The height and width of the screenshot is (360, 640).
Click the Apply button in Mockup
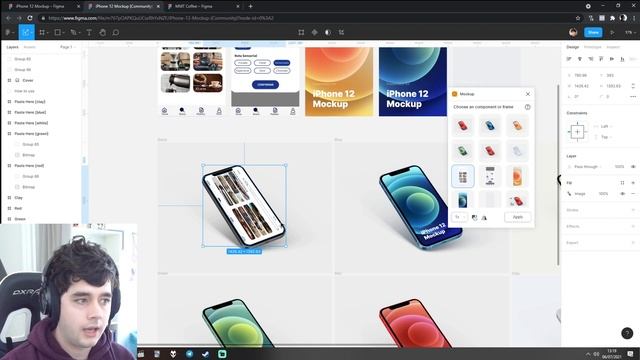coord(518,217)
